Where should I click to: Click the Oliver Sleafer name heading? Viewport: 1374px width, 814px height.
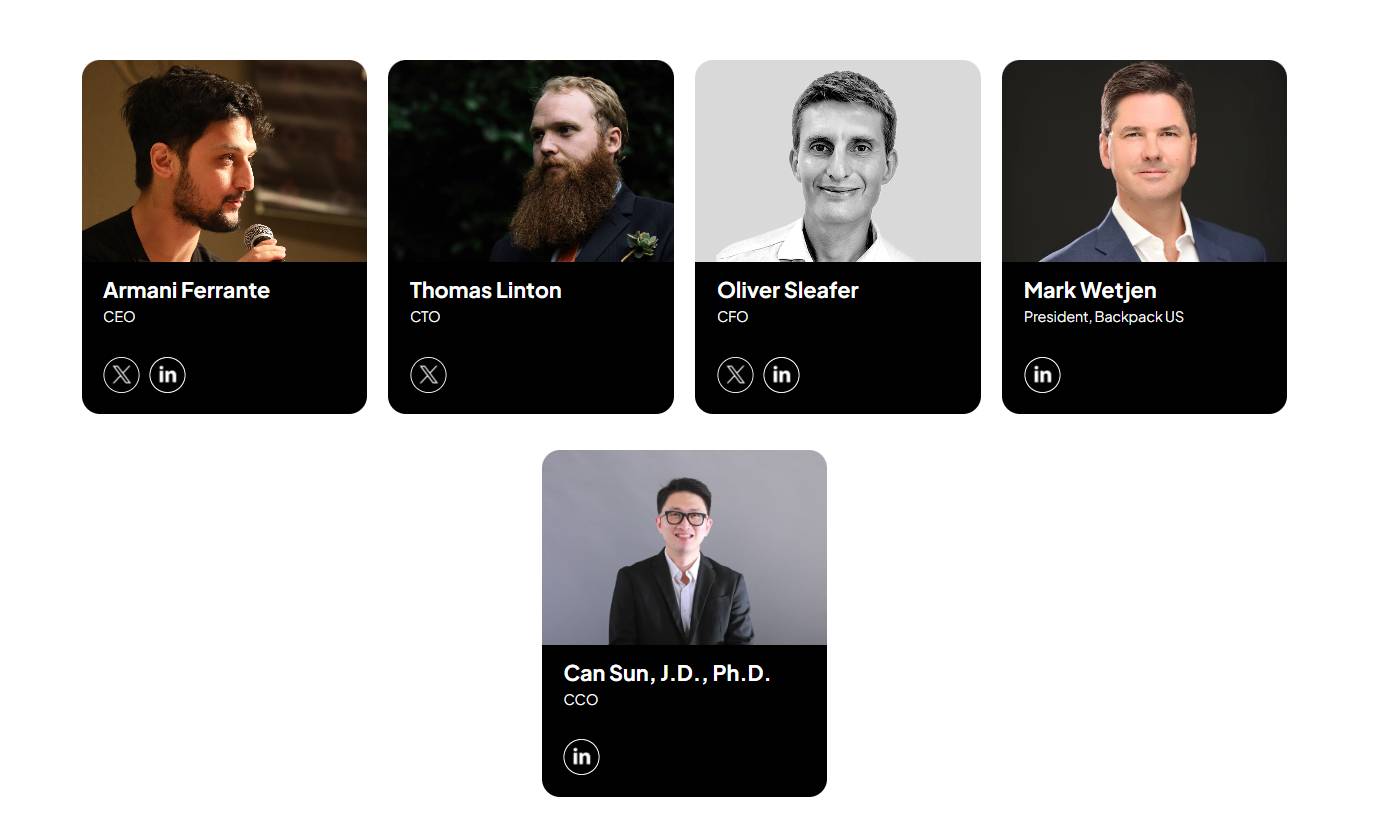(x=787, y=290)
